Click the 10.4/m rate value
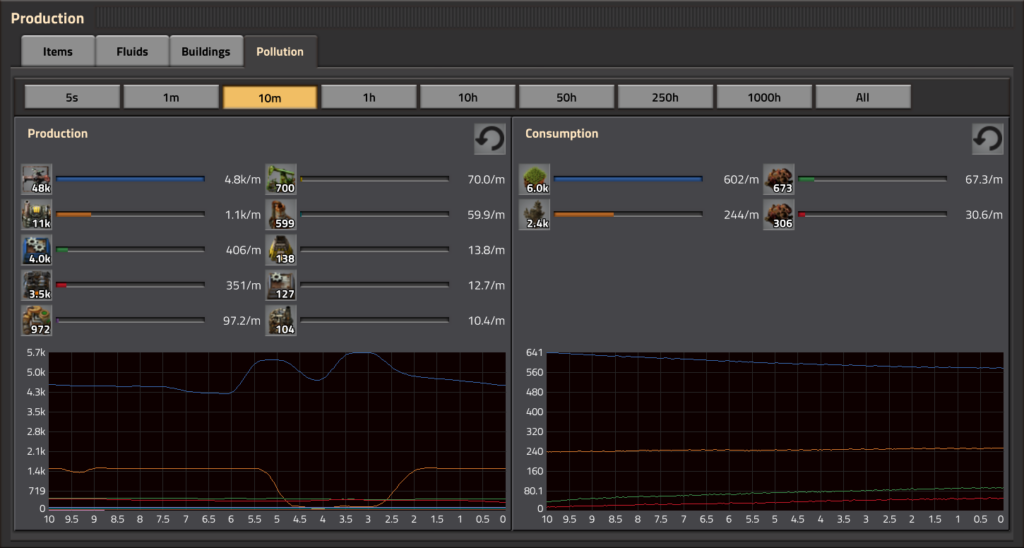 pyautogui.click(x=487, y=321)
